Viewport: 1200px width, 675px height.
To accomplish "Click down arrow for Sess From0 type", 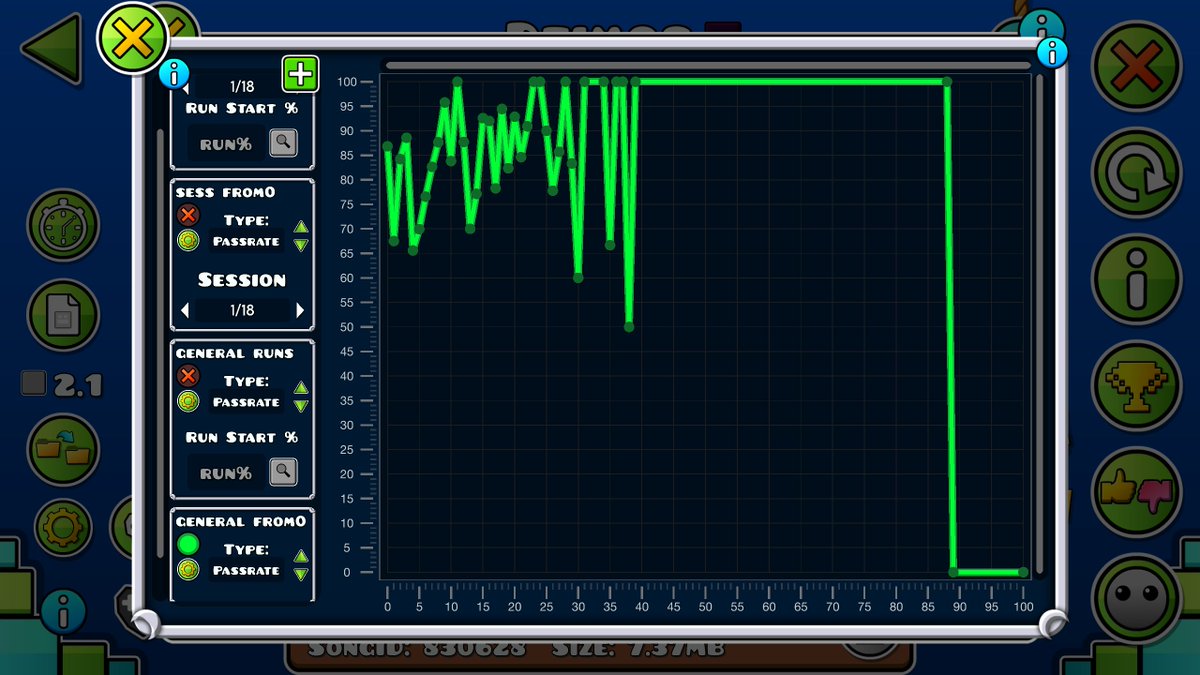I will 301,245.
